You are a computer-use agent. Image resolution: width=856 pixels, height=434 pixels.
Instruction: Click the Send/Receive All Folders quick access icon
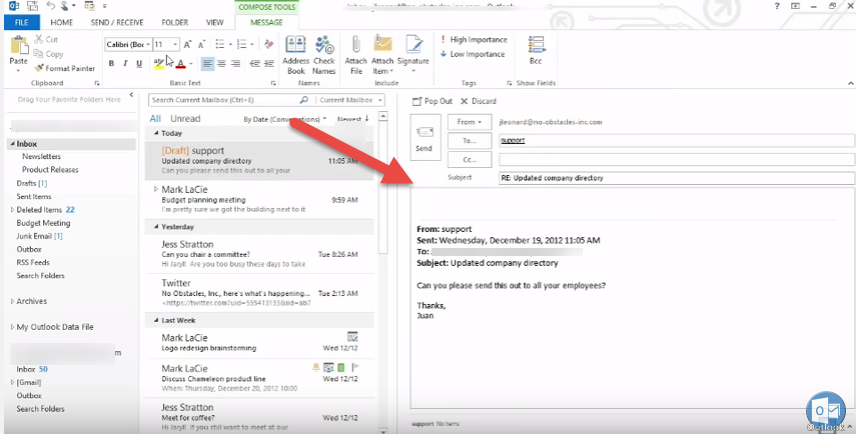point(32,7)
